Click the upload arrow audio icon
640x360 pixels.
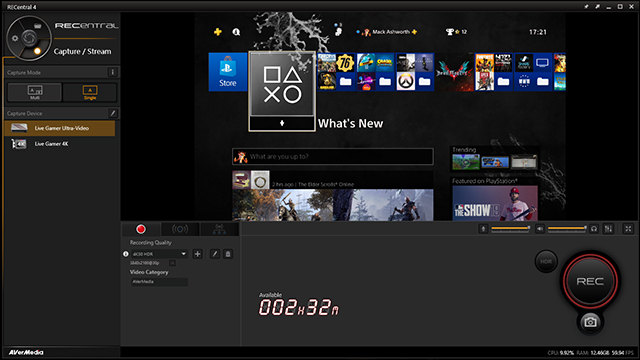[x=483, y=229]
